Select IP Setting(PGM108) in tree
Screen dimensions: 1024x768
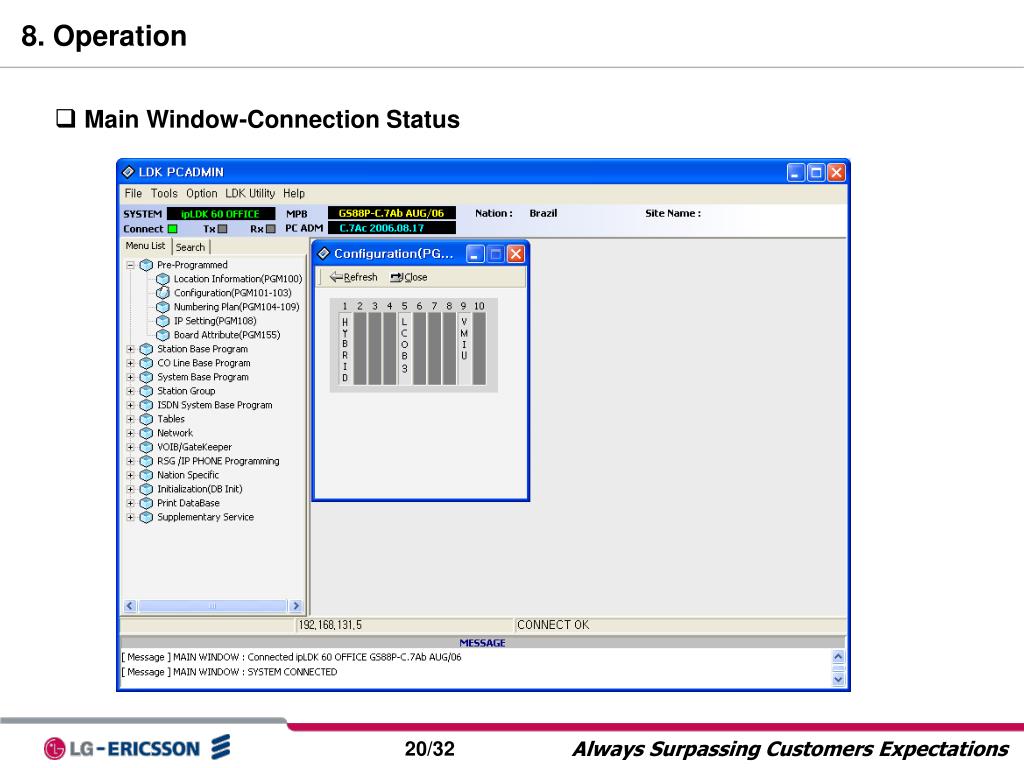click(x=215, y=321)
